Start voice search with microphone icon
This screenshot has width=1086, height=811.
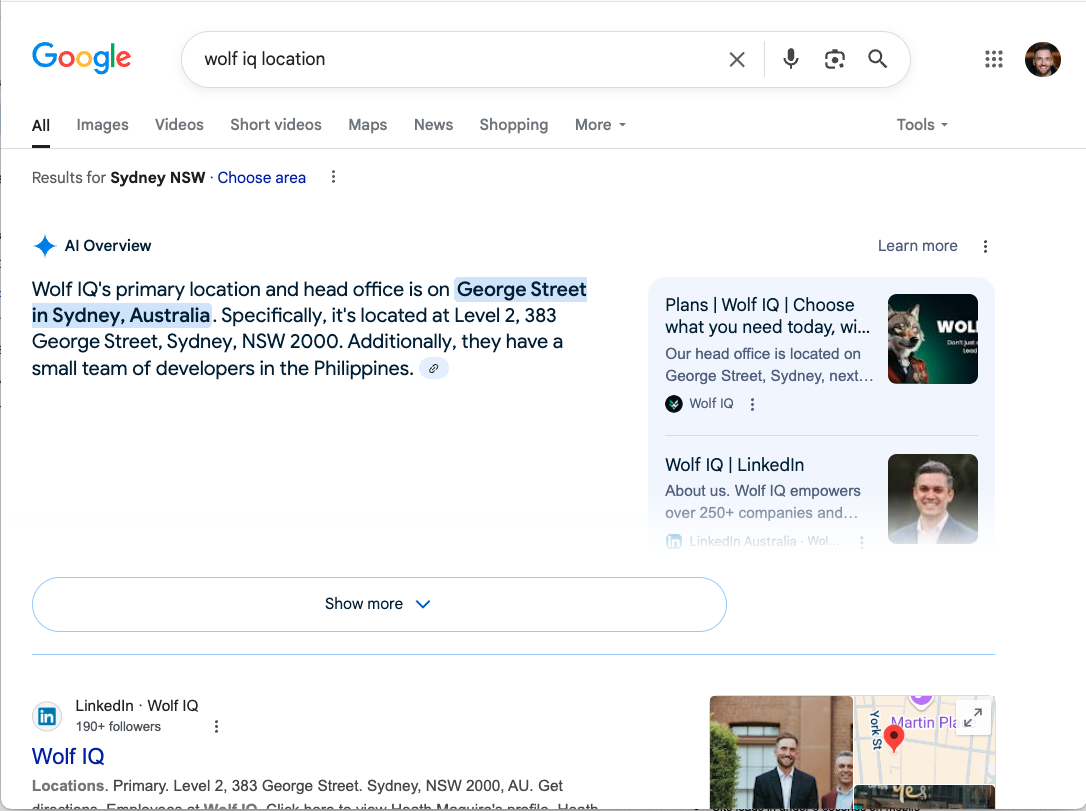[x=790, y=59]
